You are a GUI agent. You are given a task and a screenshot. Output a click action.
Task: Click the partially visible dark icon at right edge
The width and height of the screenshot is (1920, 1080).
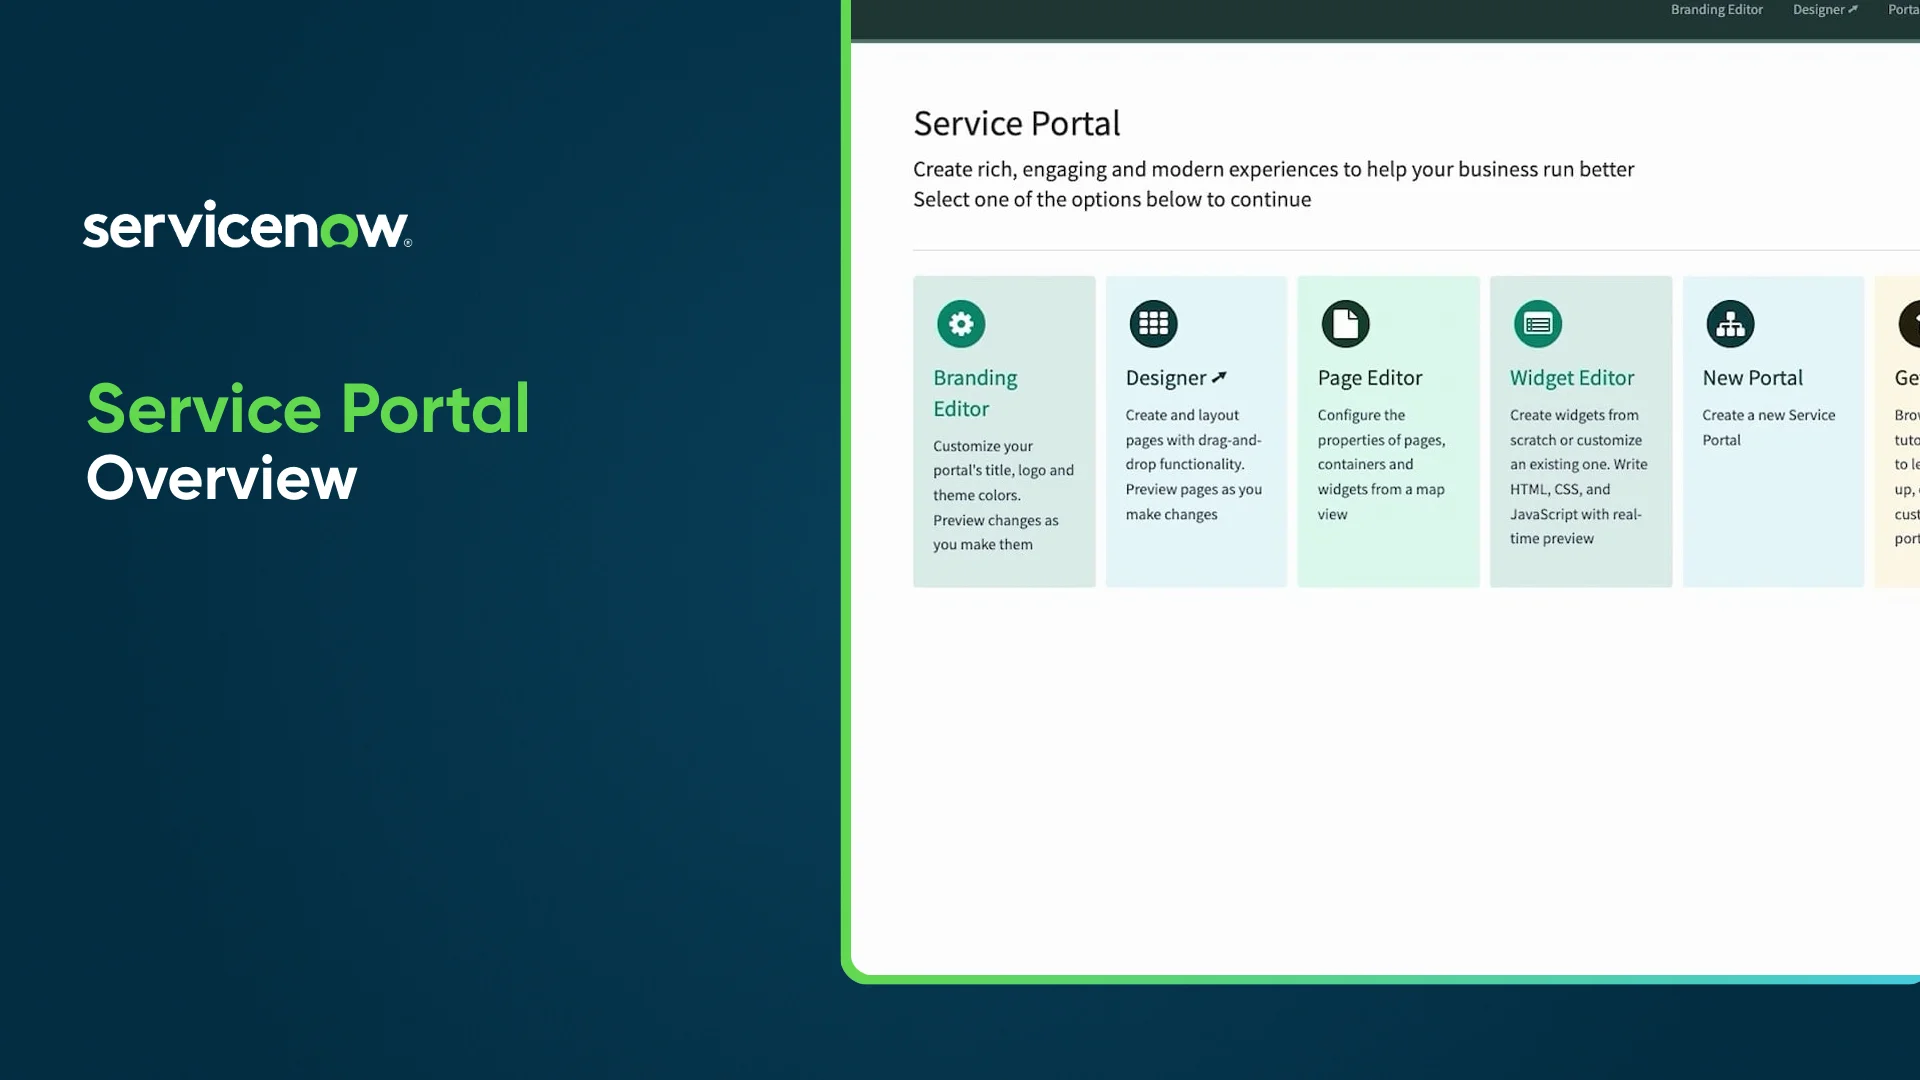[1909, 324]
